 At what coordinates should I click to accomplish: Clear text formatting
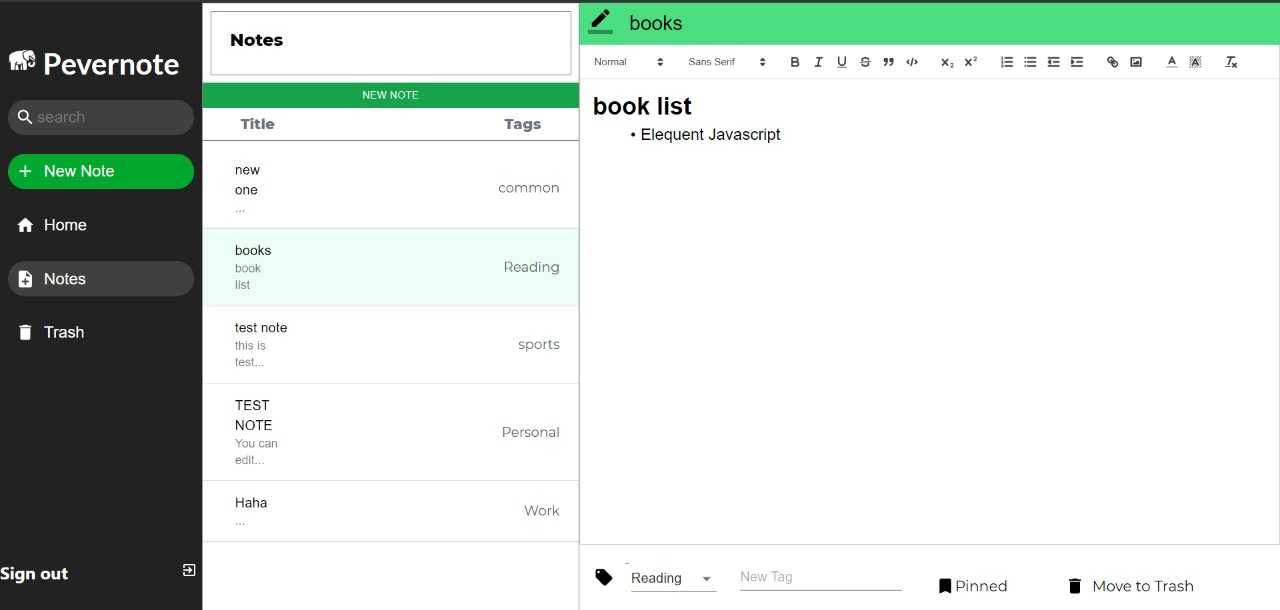(1231, 62)
